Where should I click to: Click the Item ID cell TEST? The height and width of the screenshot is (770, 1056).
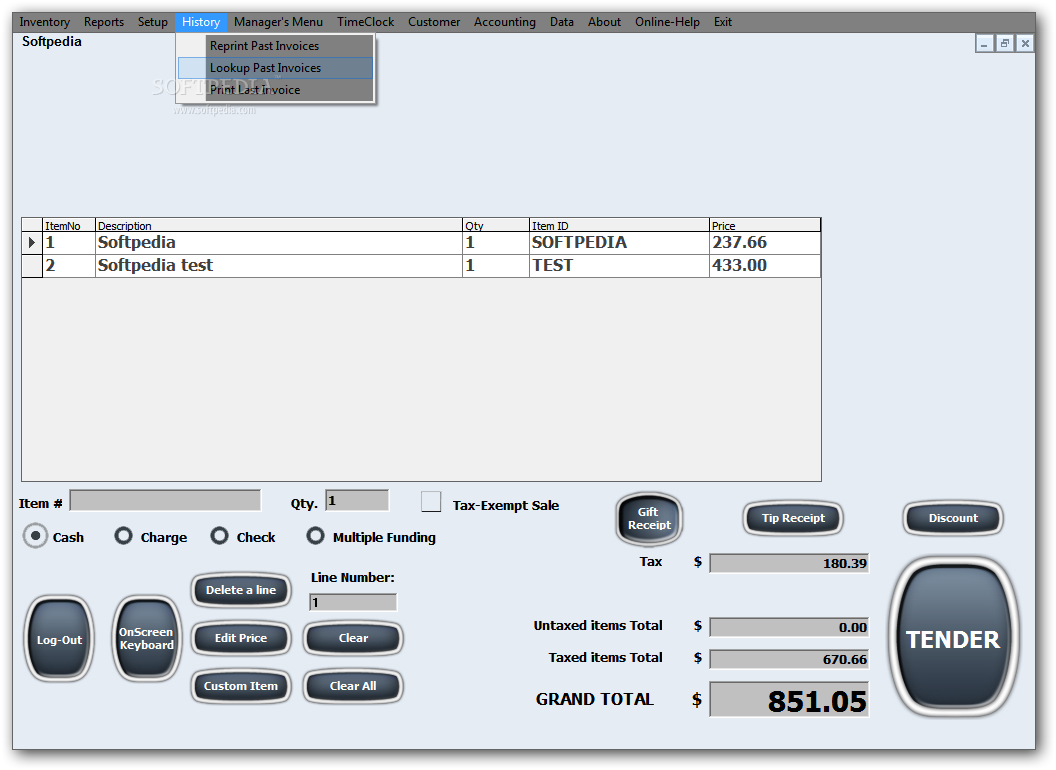tap(620, 265)
